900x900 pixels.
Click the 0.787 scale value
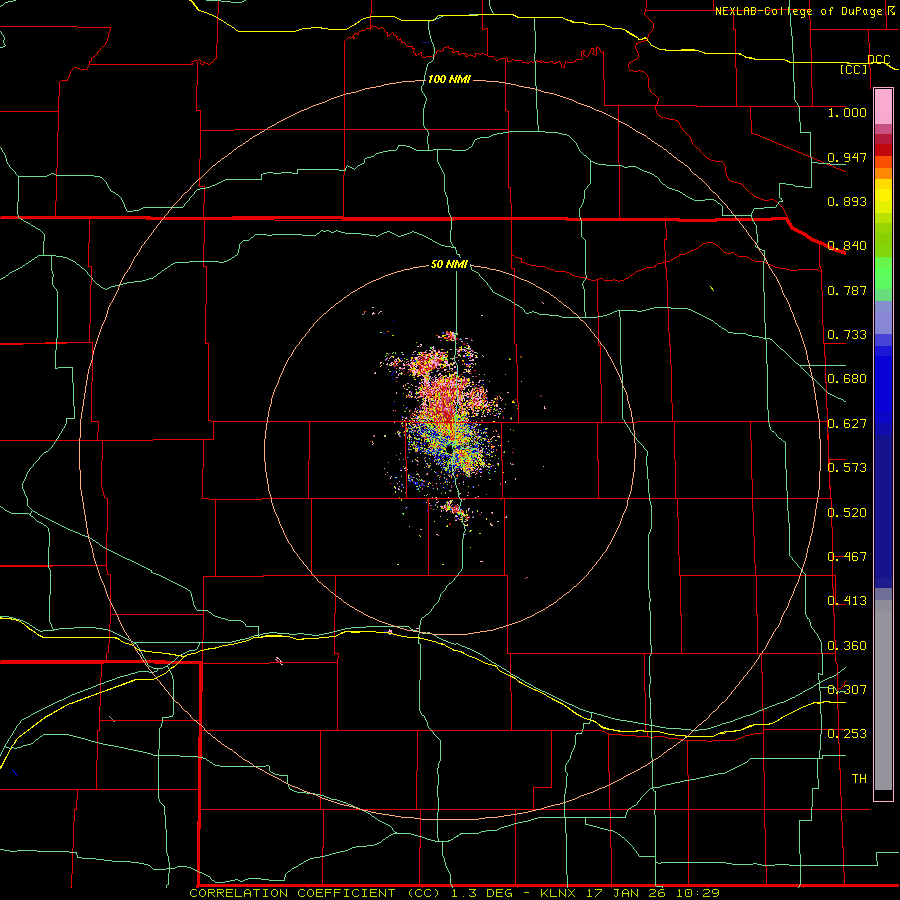847,290
